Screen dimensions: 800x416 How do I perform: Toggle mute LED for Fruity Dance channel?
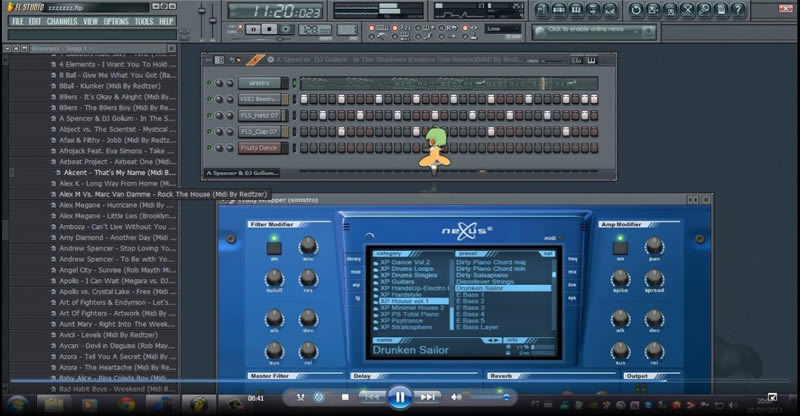(x=209, y=148)
